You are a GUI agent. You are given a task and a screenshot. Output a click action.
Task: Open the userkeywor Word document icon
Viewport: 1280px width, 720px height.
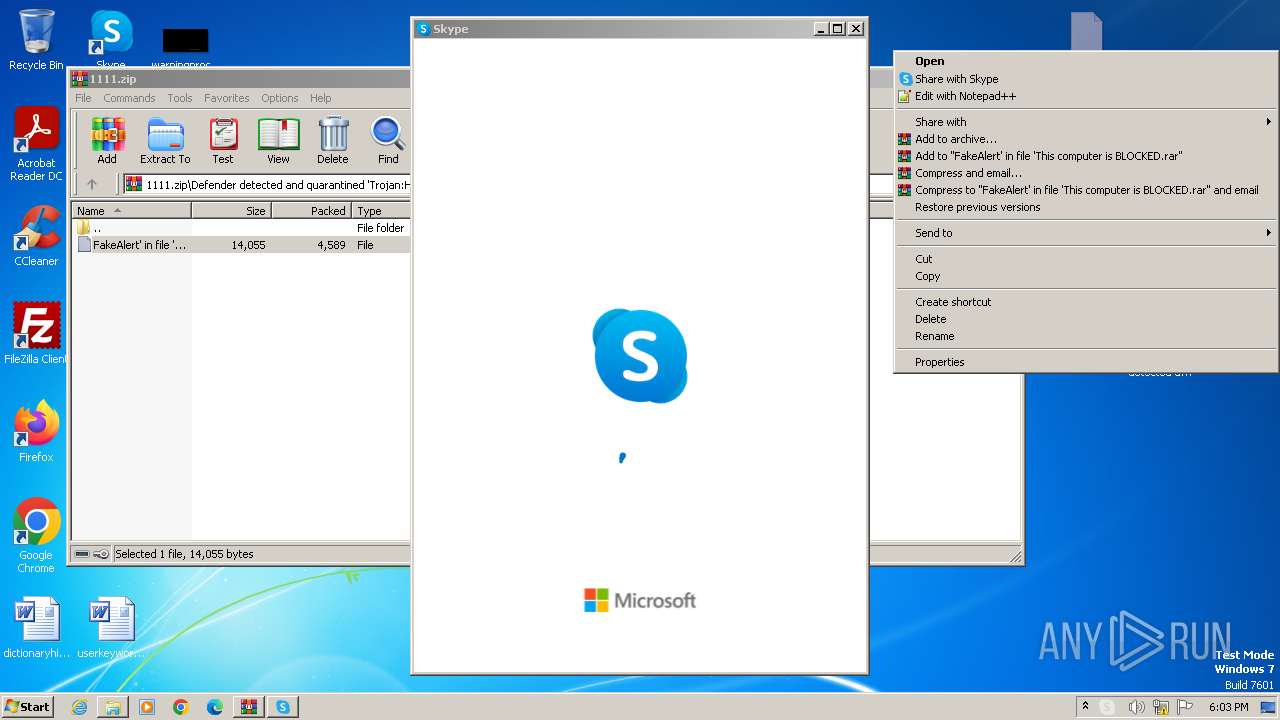tap(111, 628)
